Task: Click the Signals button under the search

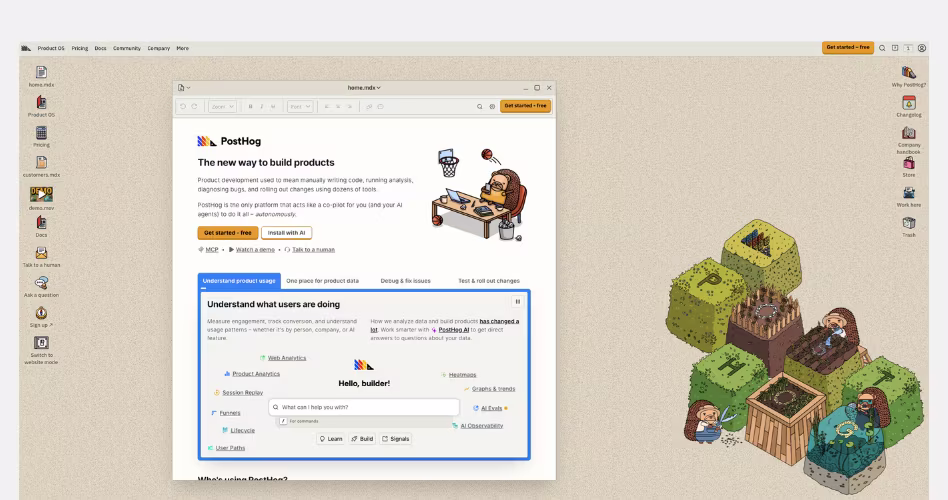Action: (x=395, y=439)
